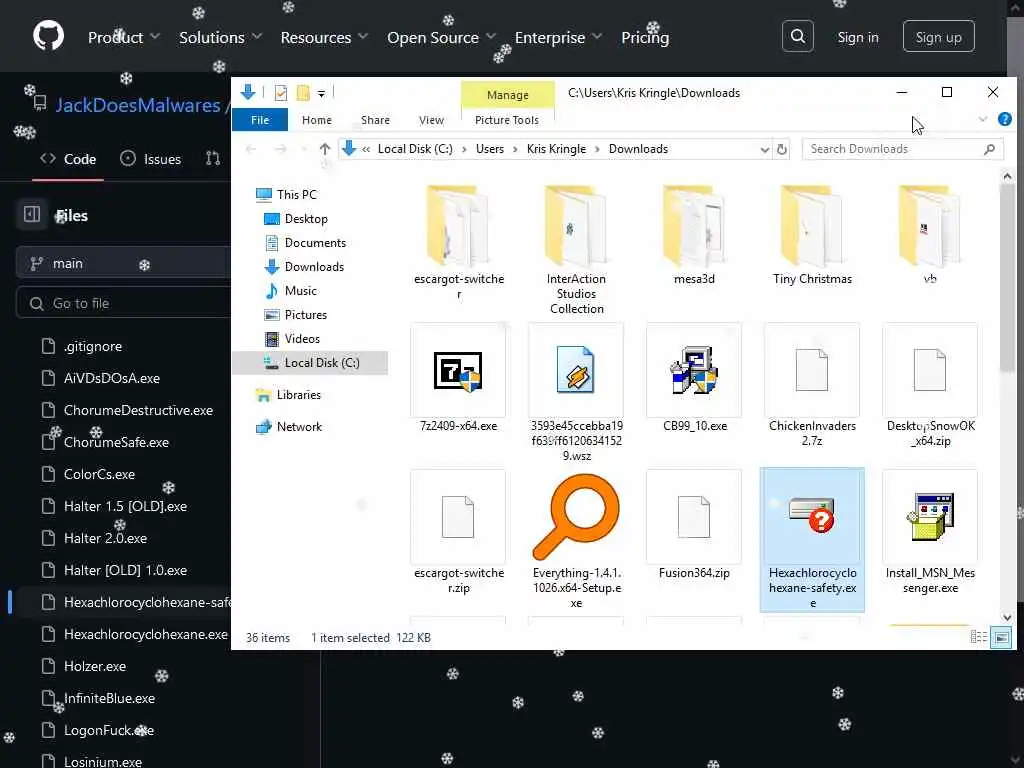Viewport: 1024px width, 768px height.
Task: Open the Share ribbon tab
Action: [x=375, y=120]
